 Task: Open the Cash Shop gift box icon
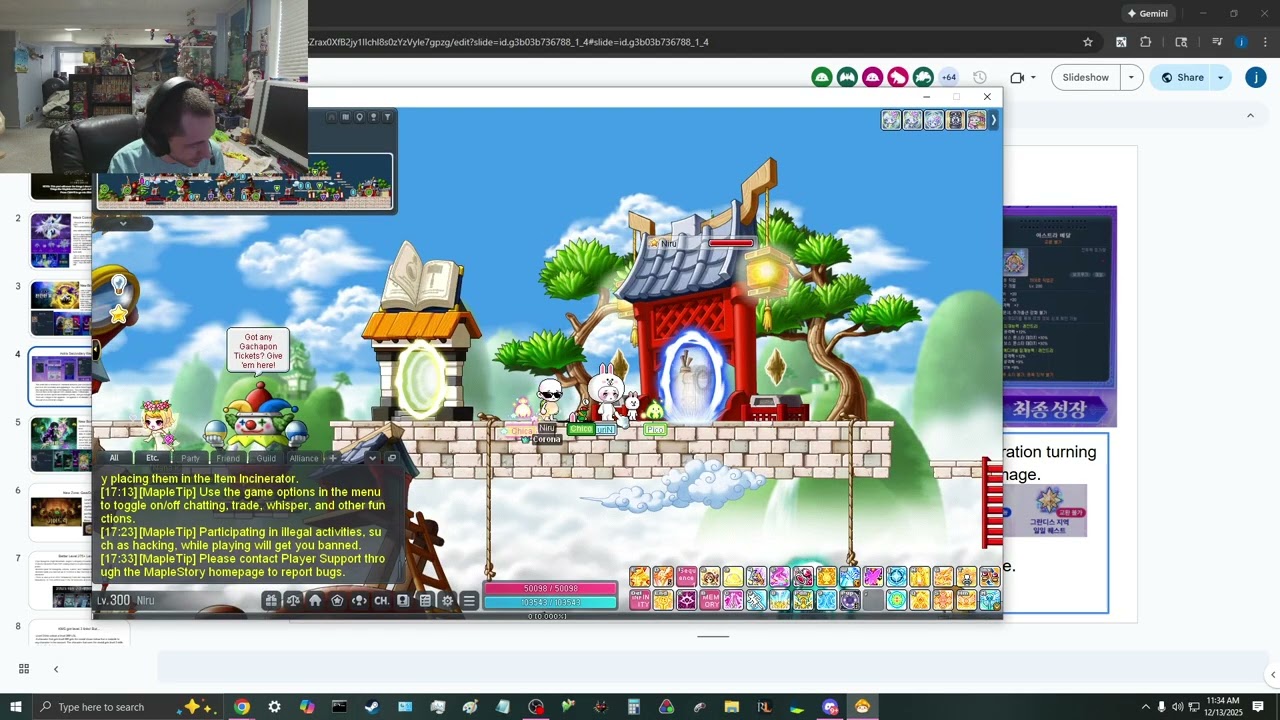tap(271, 600)
